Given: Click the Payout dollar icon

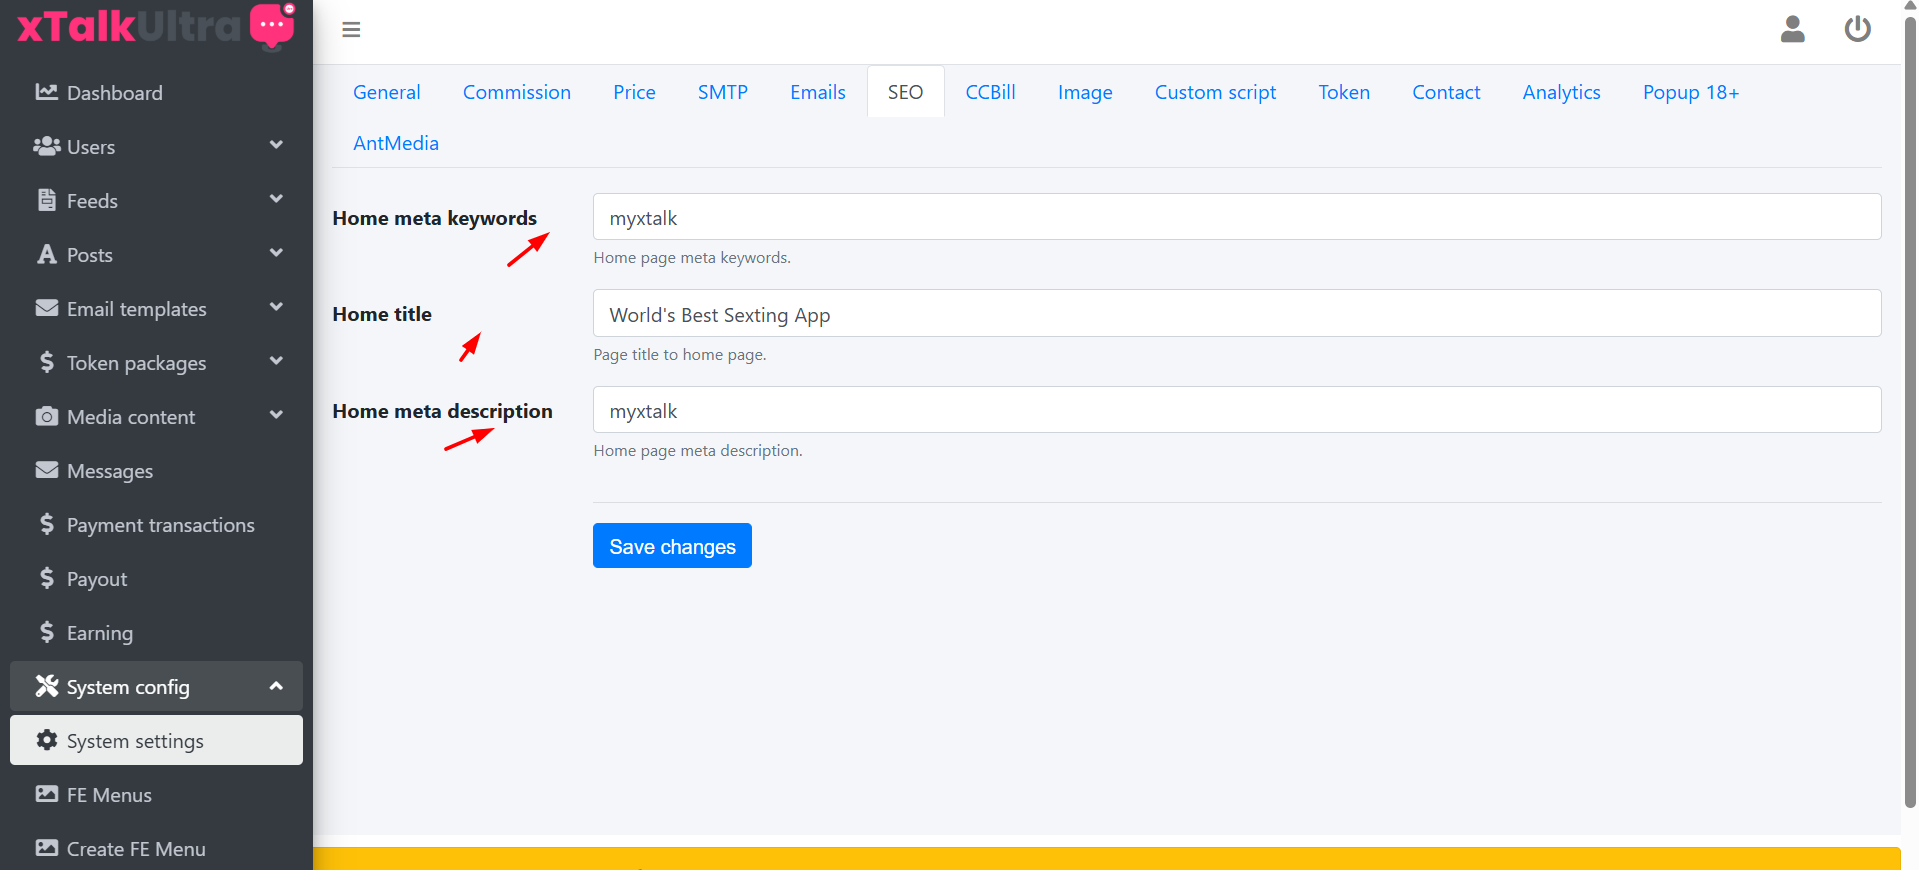Looking at the screenshot, I should (x=46, y=578).
